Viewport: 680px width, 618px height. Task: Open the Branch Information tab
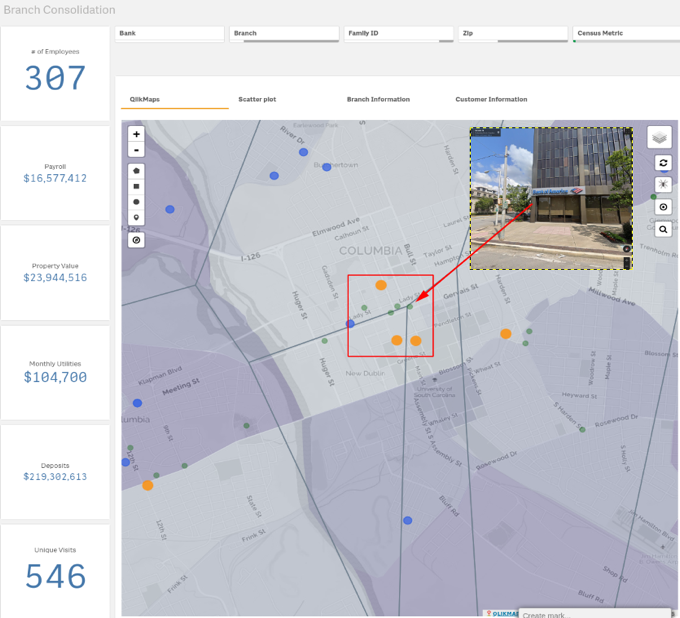378,100
